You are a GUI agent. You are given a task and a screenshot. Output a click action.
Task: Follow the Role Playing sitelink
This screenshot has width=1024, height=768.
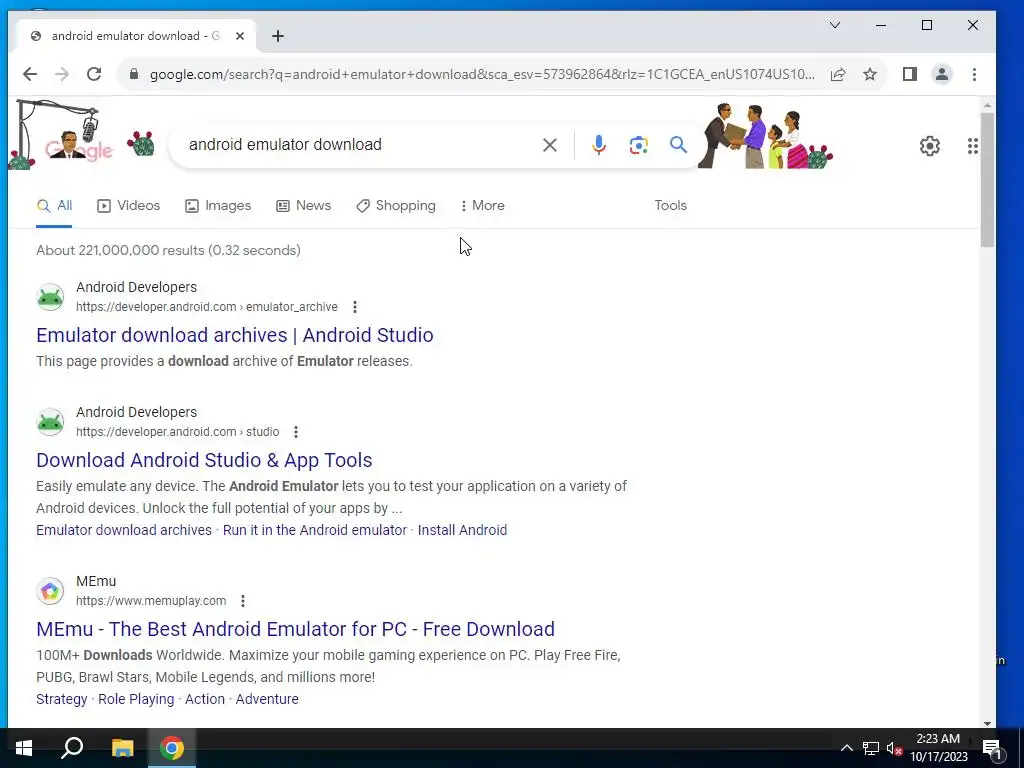(x=136, y=699)
